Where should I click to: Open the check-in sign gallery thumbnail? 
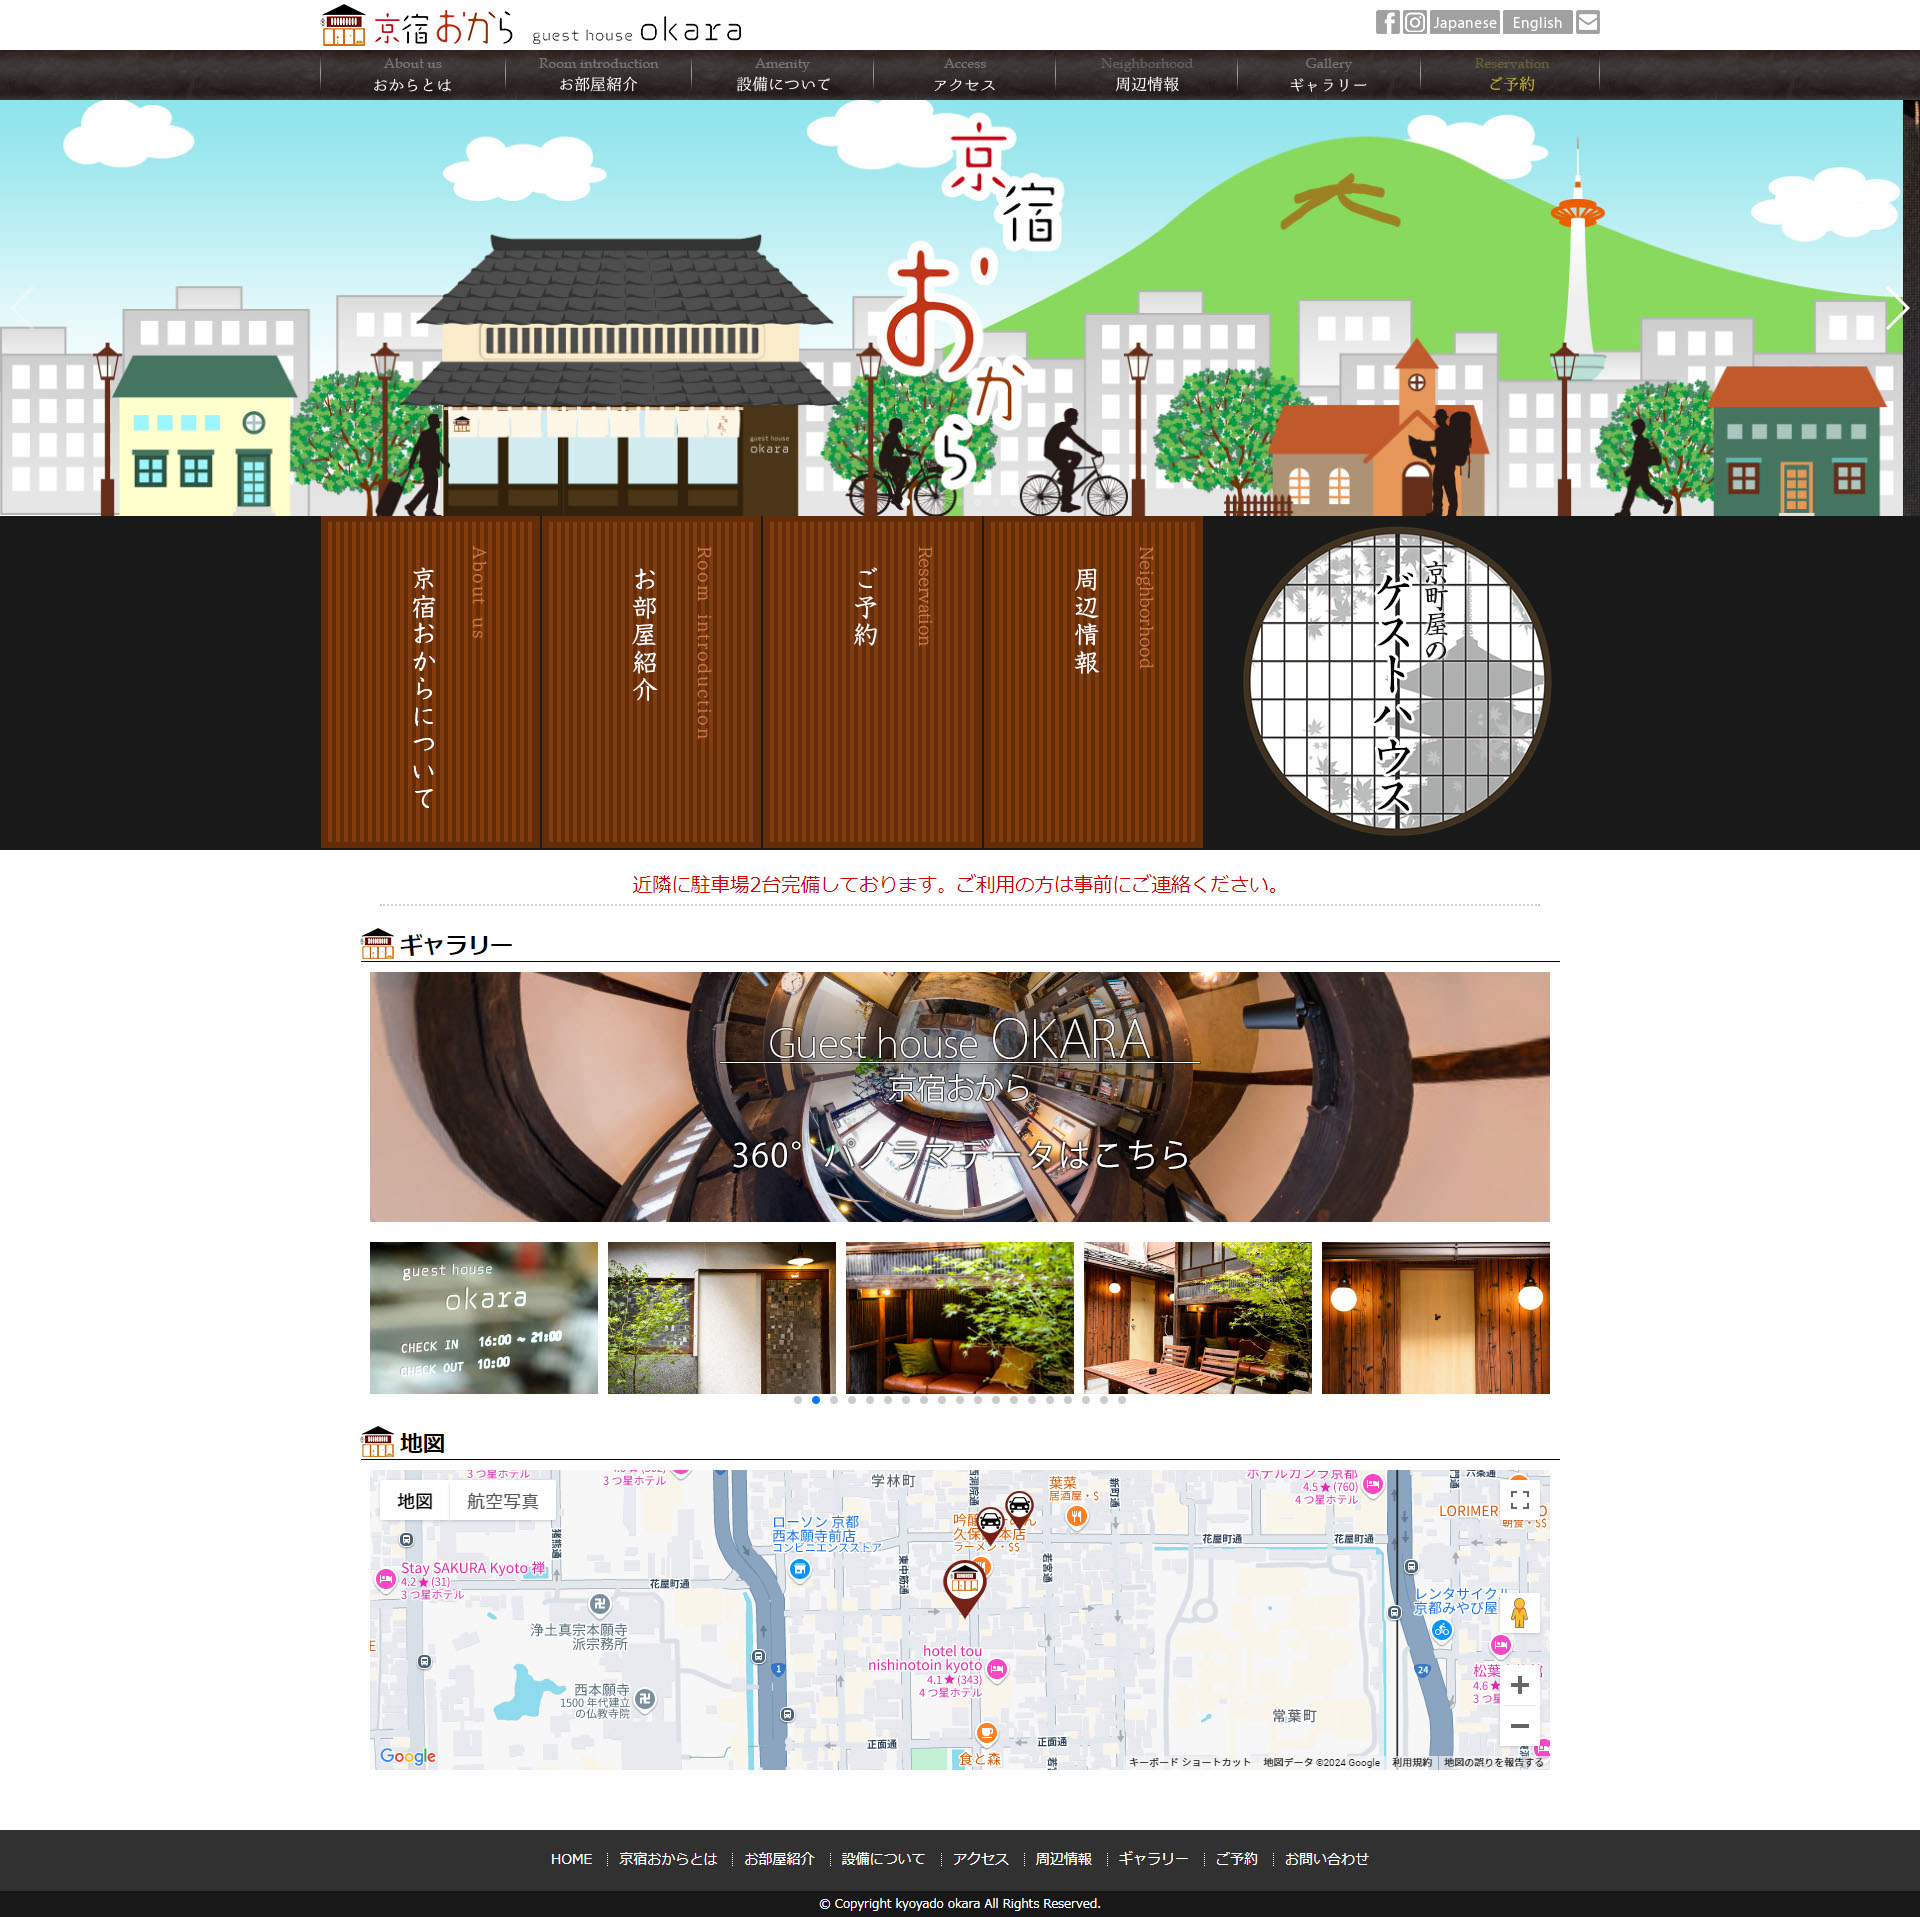(483, 1317)
